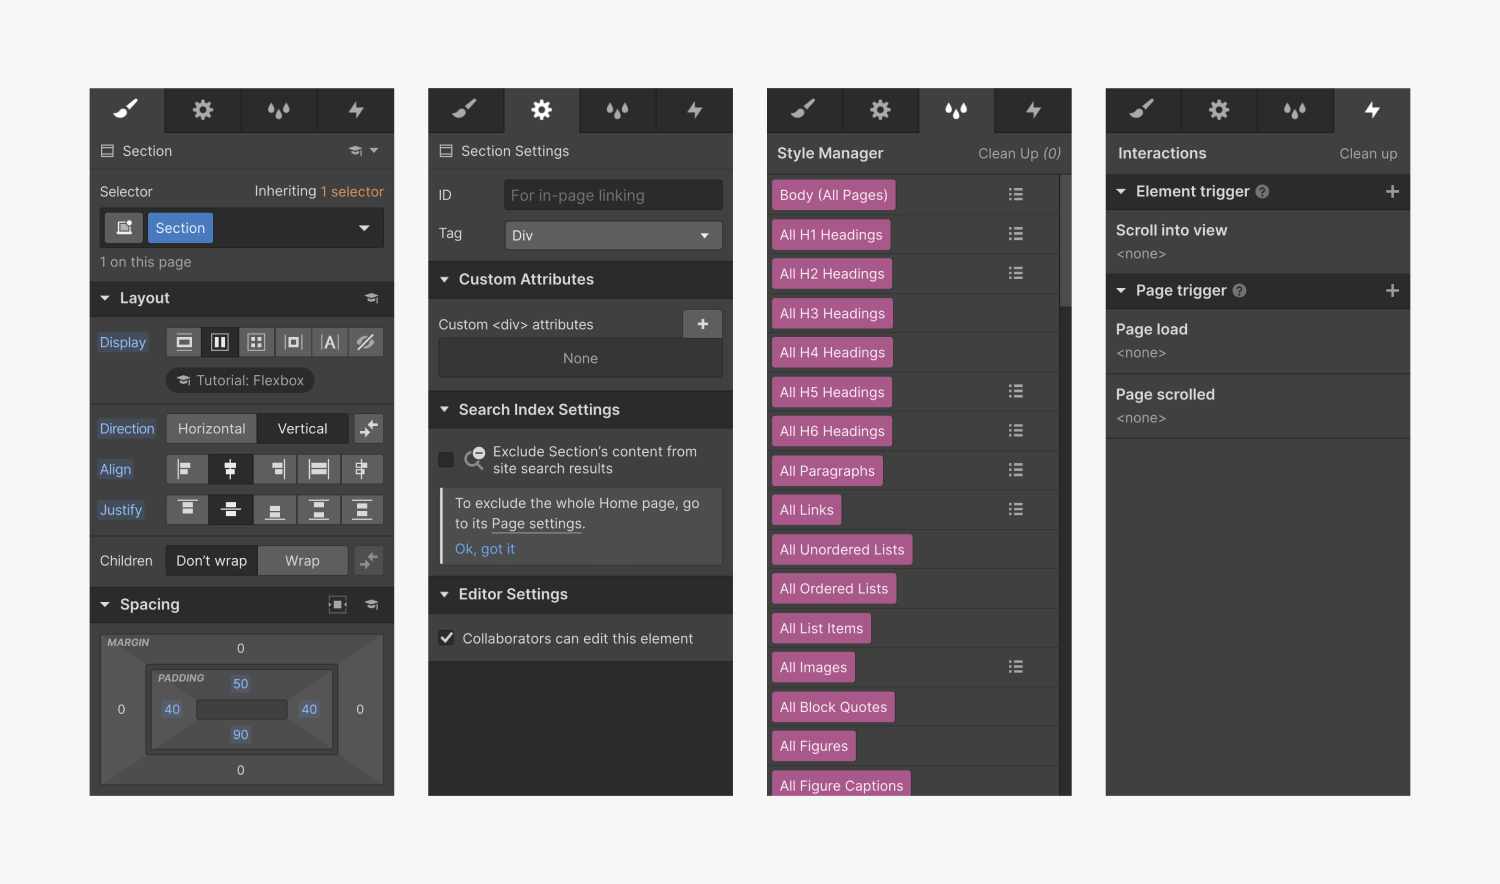1500x884 pixels.
Task: Select the Grid display option in Layout
Action: coord(256,341)
